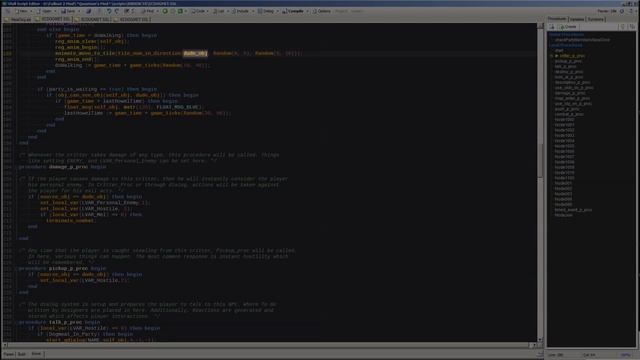Click the Code toolbar button

198,11
